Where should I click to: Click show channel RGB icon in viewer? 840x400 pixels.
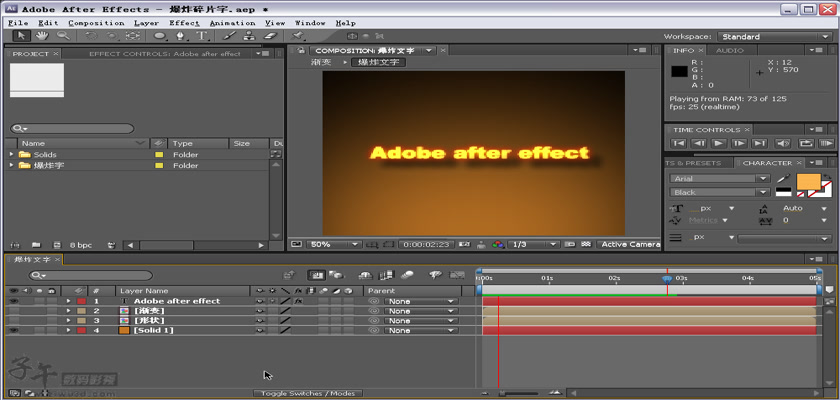498,244
